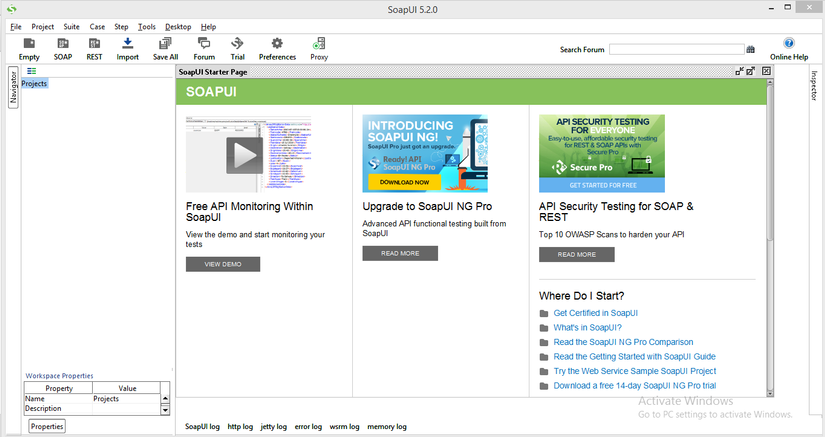Click the starter page scroll down arrow
825x437 pixels.
tap(770, 393)
